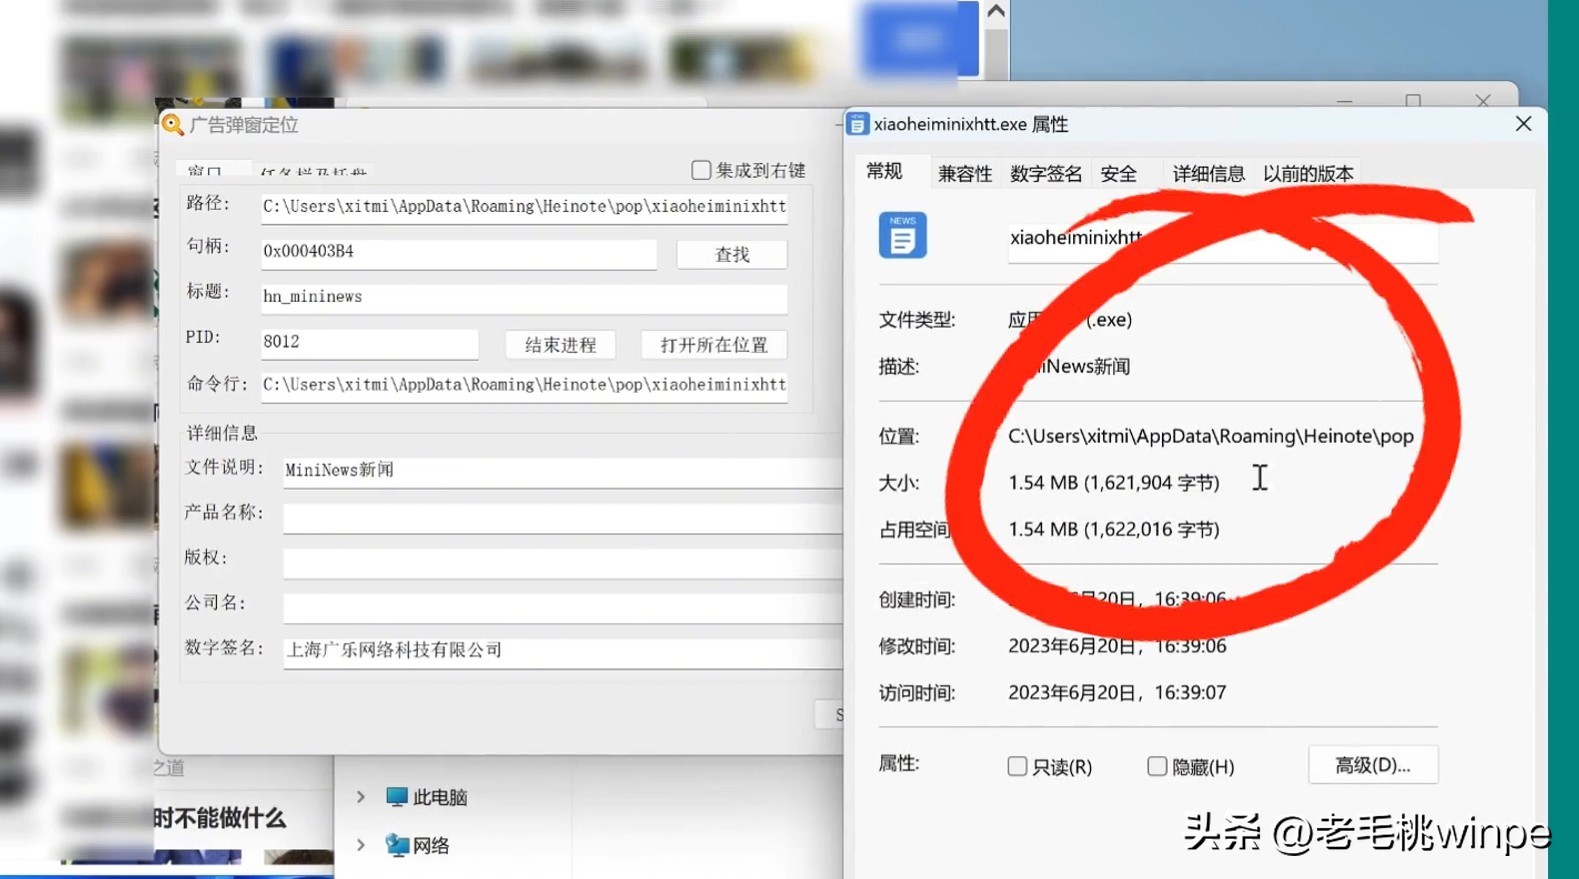Open the 以前的版本 tab
The width and height of the screenshot is (1579, 879).
click(1308, 174)
